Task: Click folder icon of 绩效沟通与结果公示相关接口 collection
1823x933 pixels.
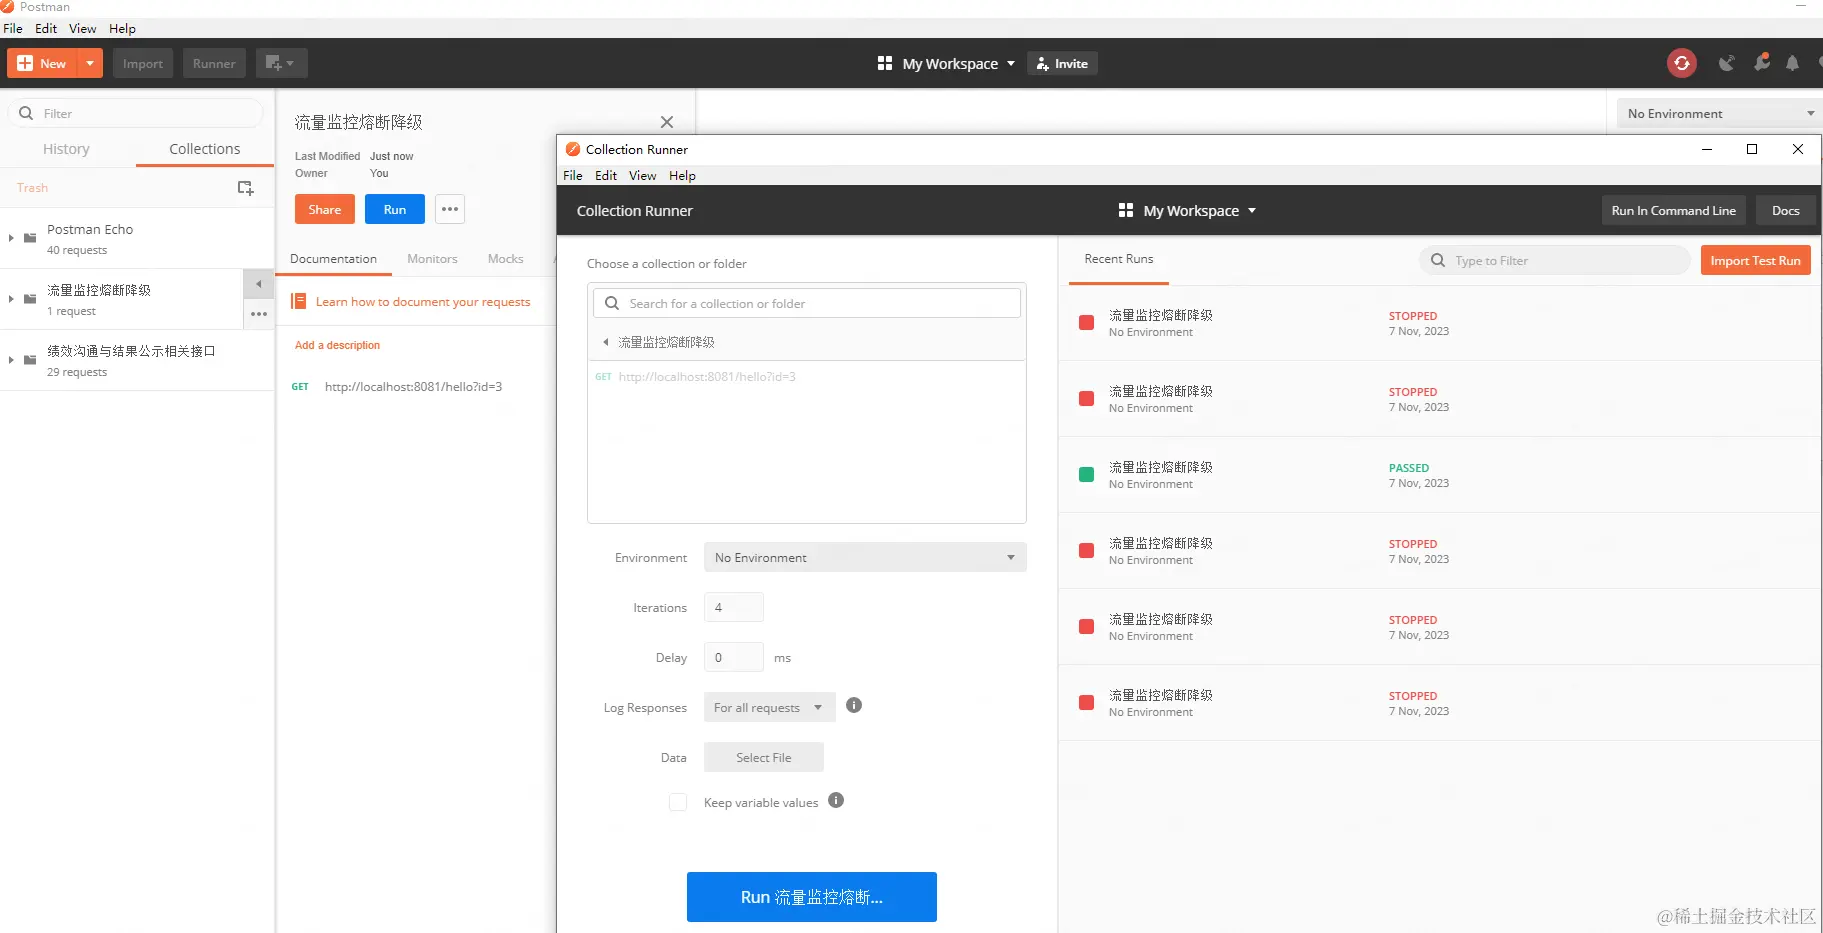Action: click(x=30, y=360)
